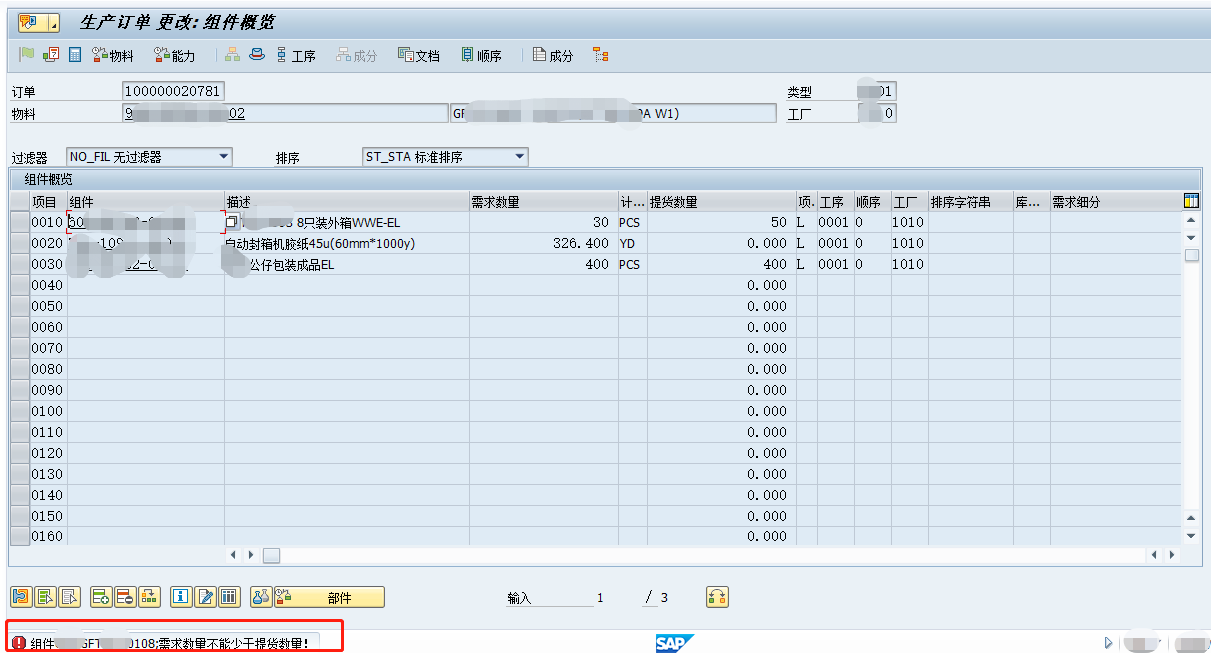The image size is (1211, 653).
Task: Click the 需求数量 column header
Action: click(543, 202)
